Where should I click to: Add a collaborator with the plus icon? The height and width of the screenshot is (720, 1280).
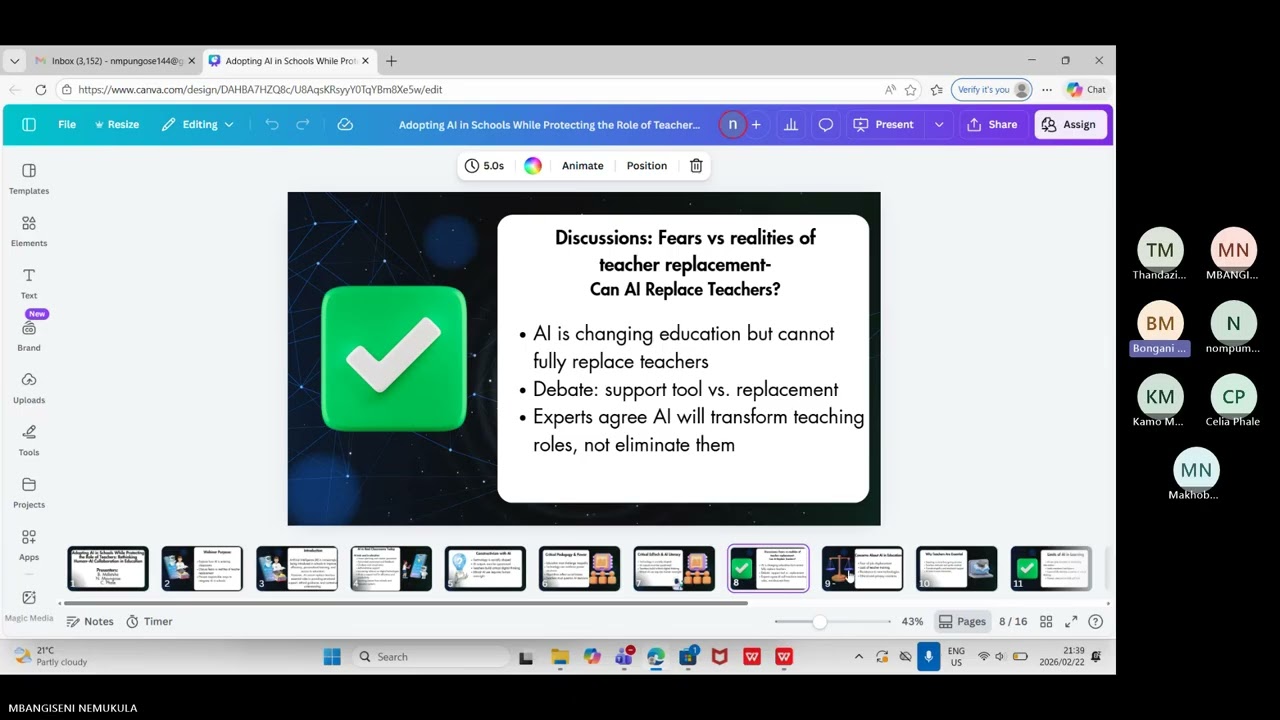tap(756, 125)
